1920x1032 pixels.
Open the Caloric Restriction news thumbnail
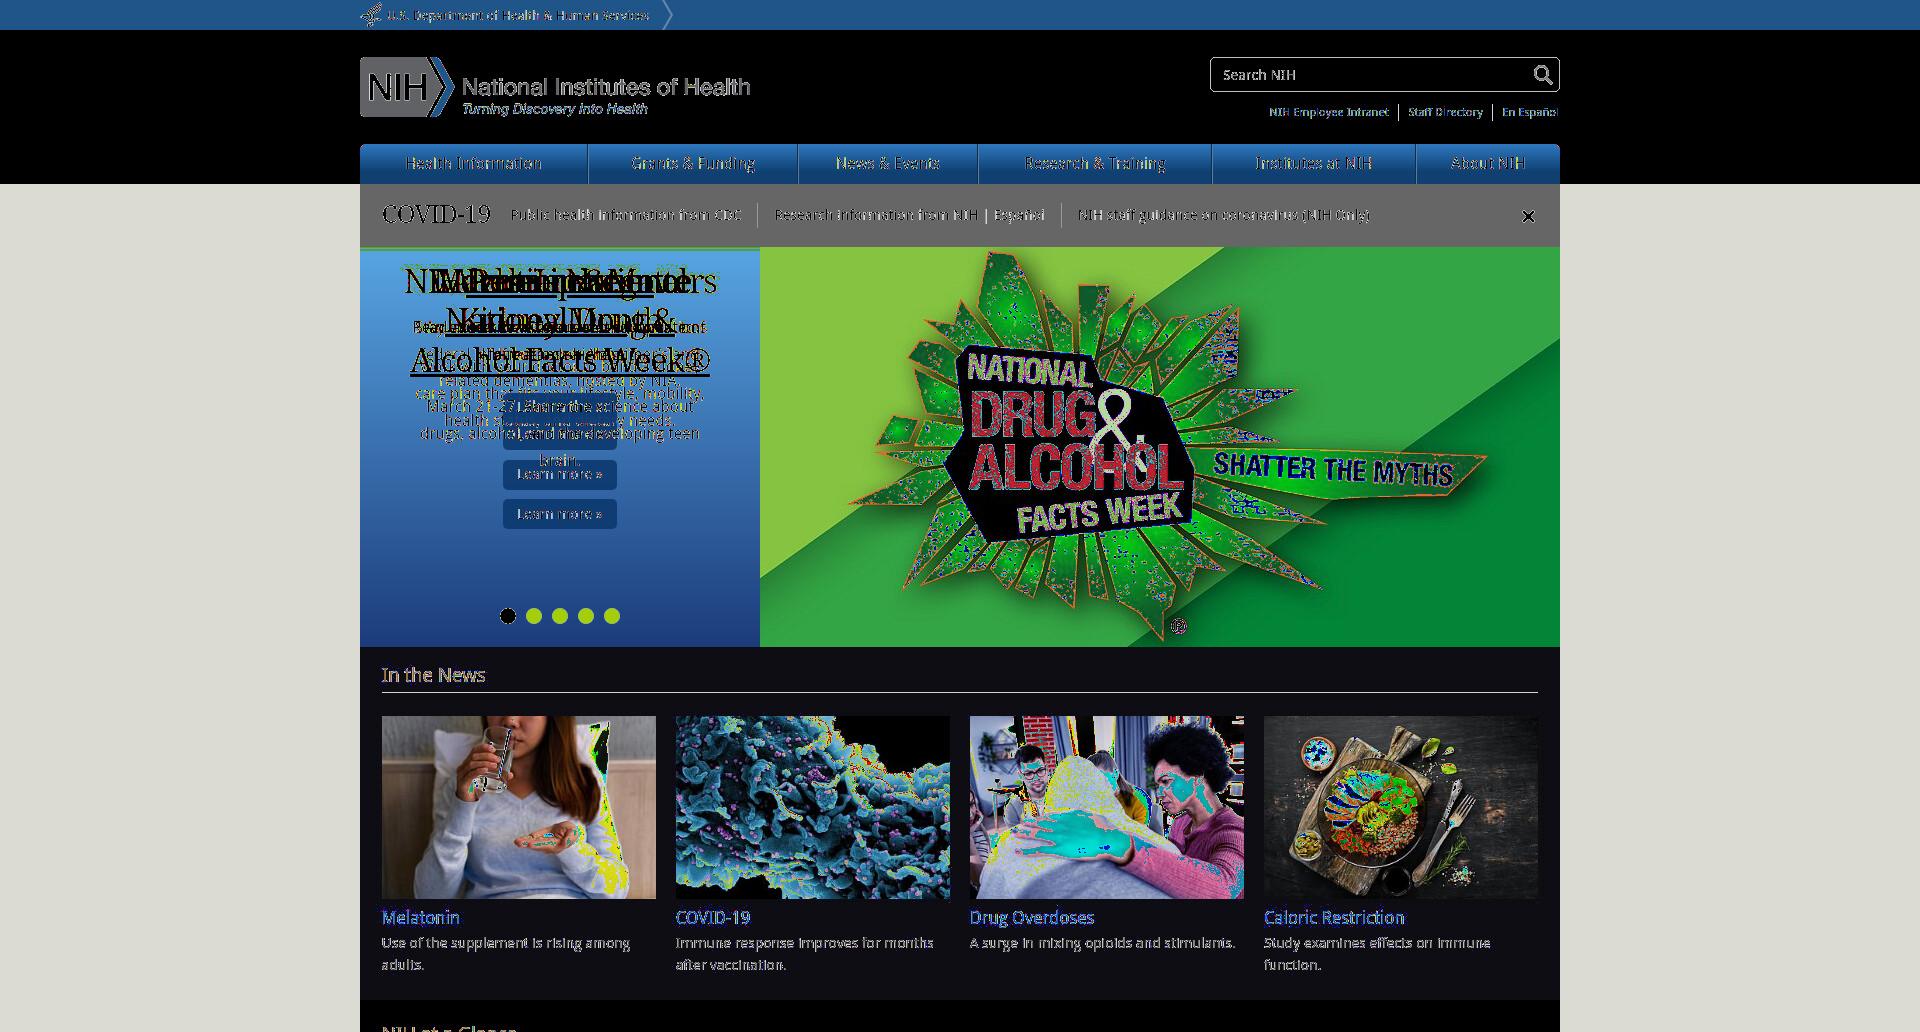tap(1401, 807)
